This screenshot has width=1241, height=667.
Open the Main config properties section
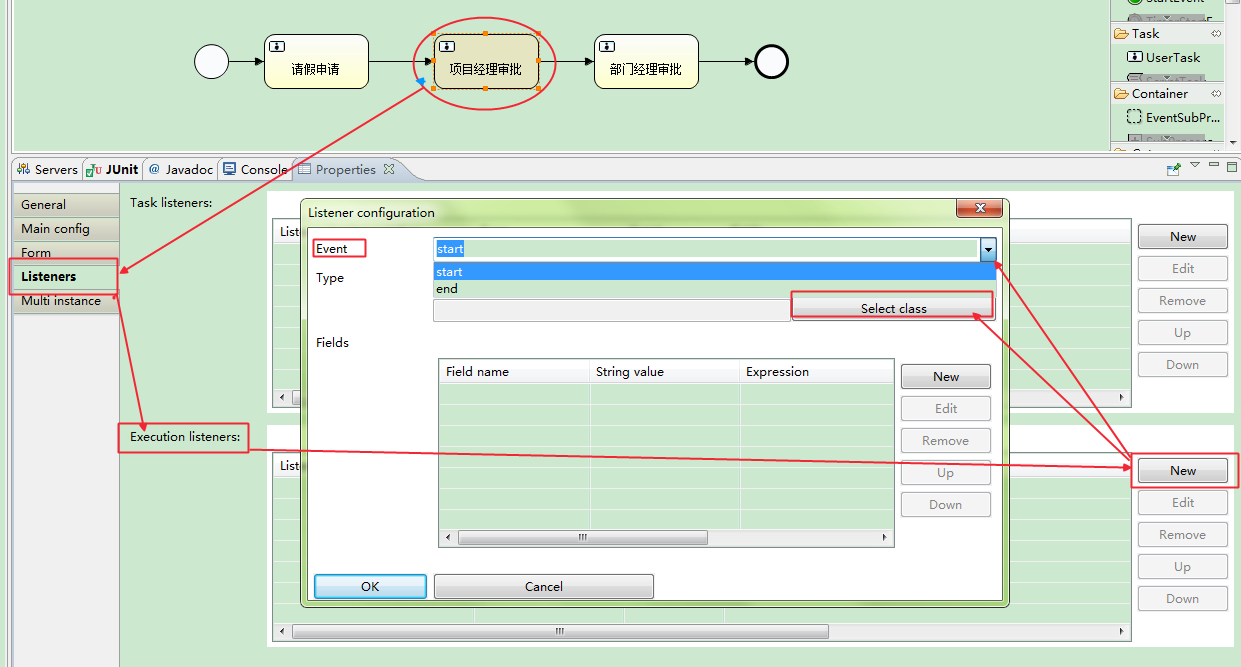[x=64, y=228]
